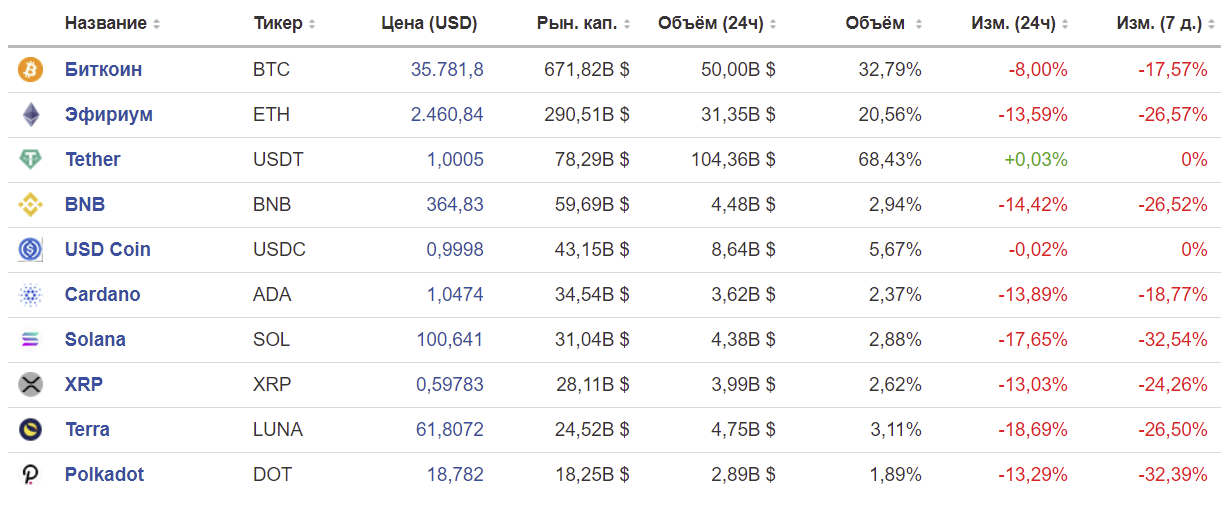Click volume share 68,43%
Viewport: 1225px width, 516px height.
click(x=890, y=160)
